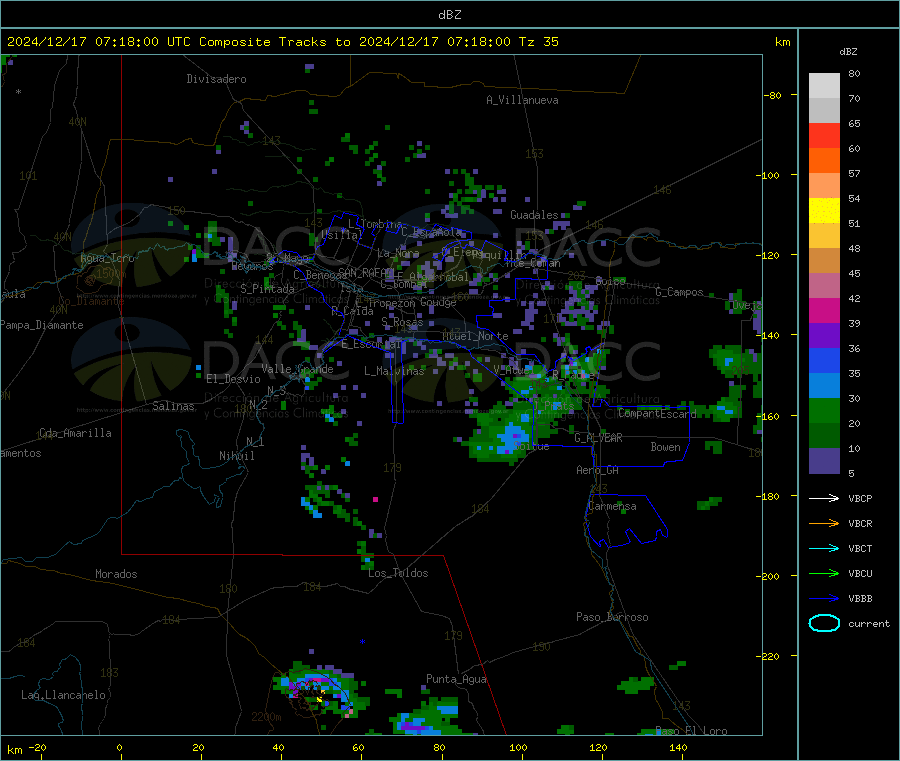The width and height of the screenshot is (900, 761).
Task: Click the 'VBCR' legend label
Action: 860,523
